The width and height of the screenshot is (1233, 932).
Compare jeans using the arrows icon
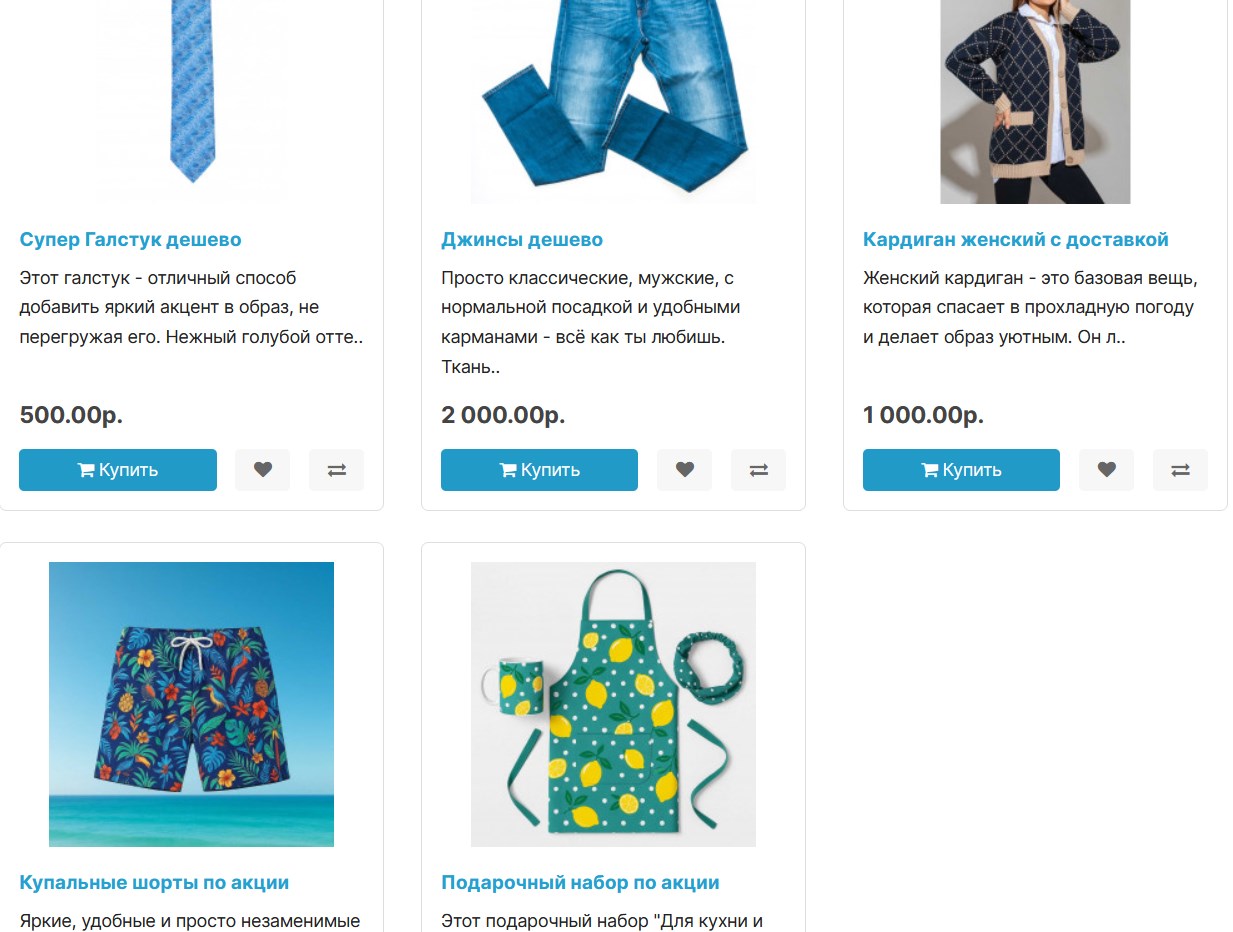tap(758, 470)
